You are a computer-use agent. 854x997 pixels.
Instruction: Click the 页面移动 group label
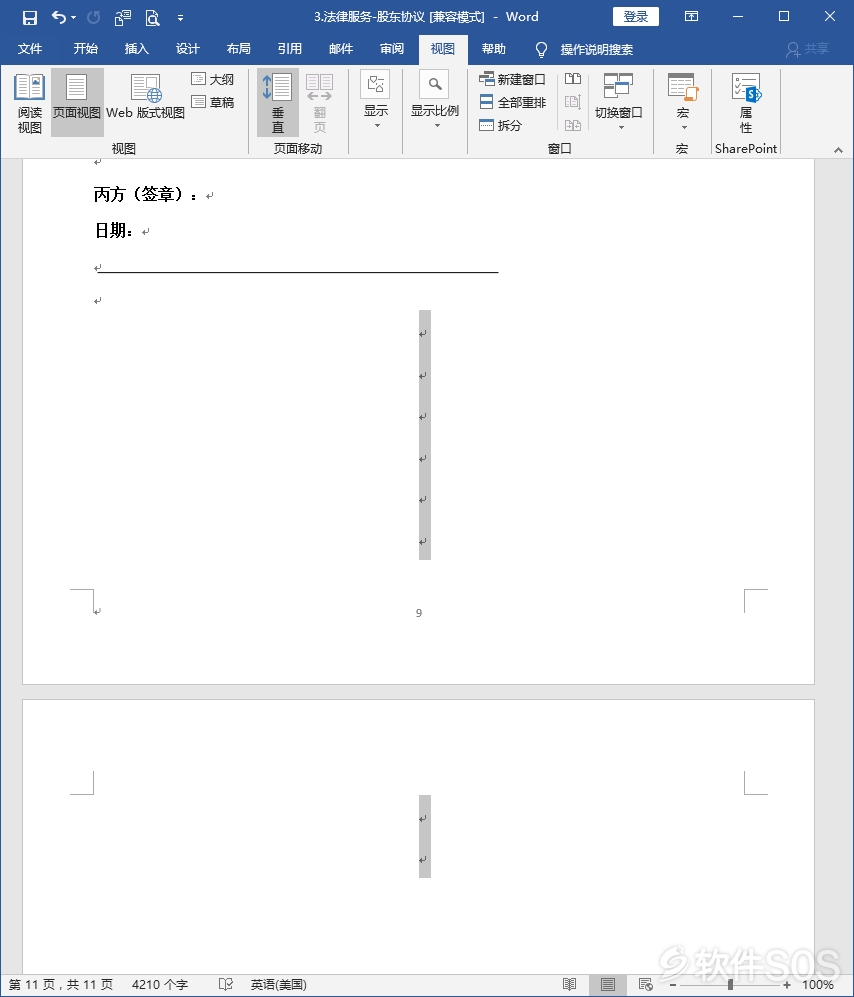tap(298, 149)
